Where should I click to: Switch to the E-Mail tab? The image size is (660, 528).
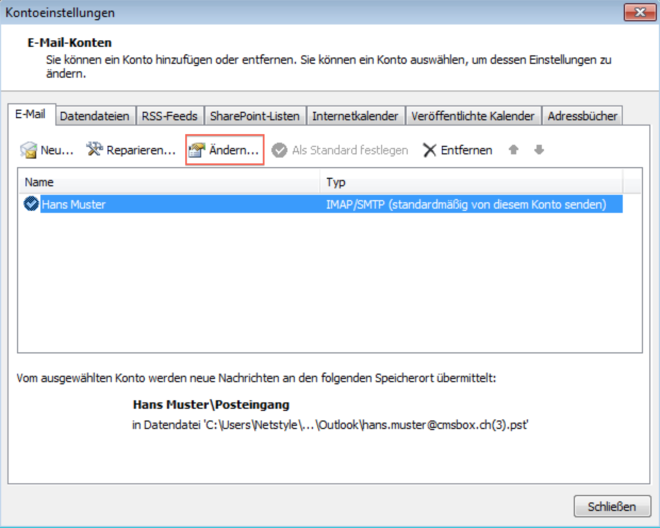tap(31, 115)
